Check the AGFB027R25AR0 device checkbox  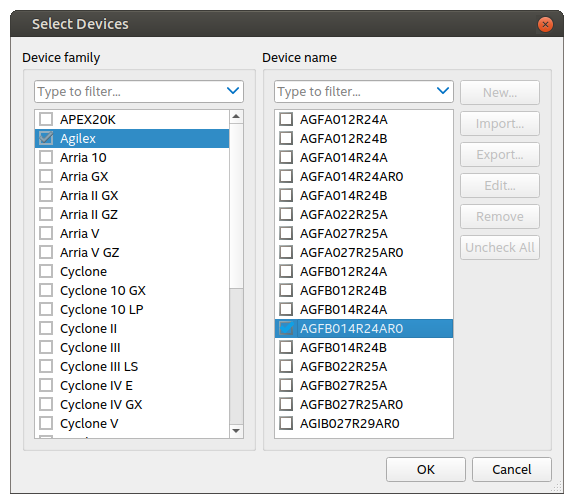pyautogui.click(x=286, y=404)
